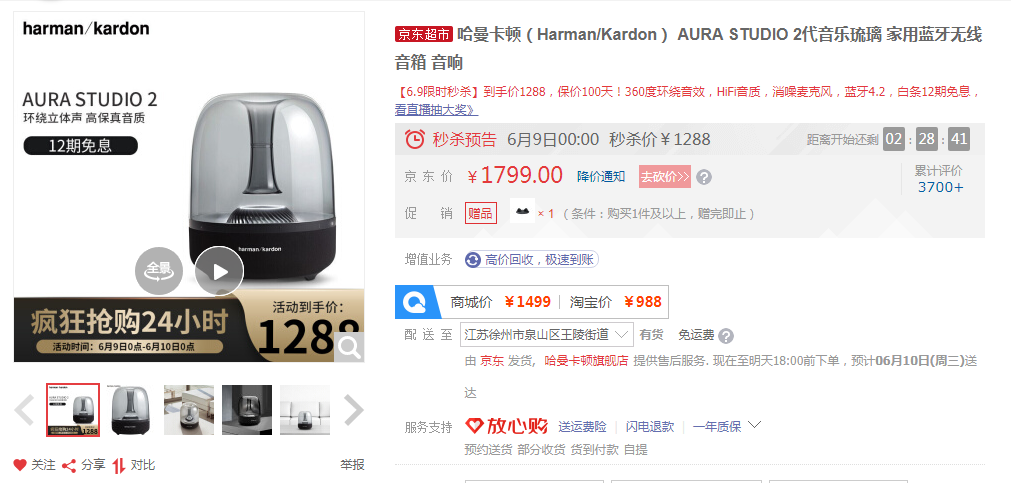Play the product video

click(219, 271)
